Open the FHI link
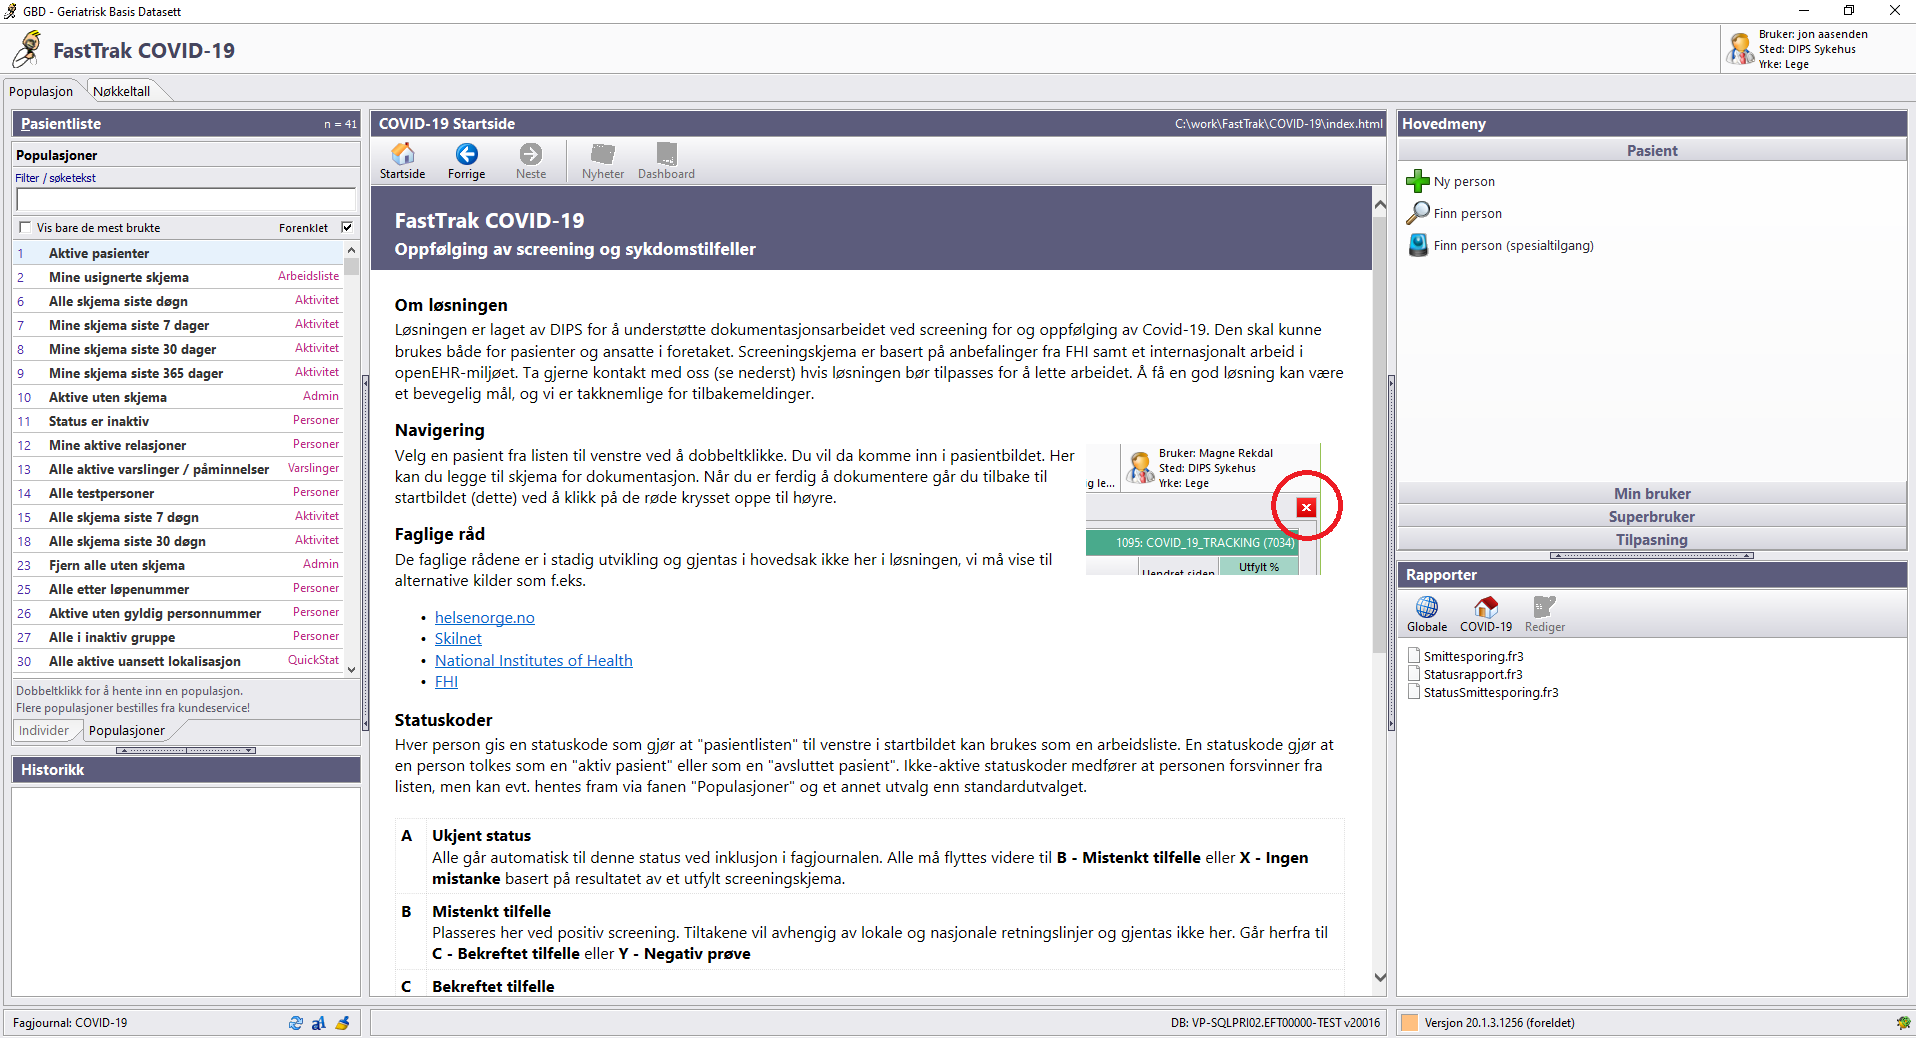1916x1038 pixels. pyautogui.click(x=446, y=682)
